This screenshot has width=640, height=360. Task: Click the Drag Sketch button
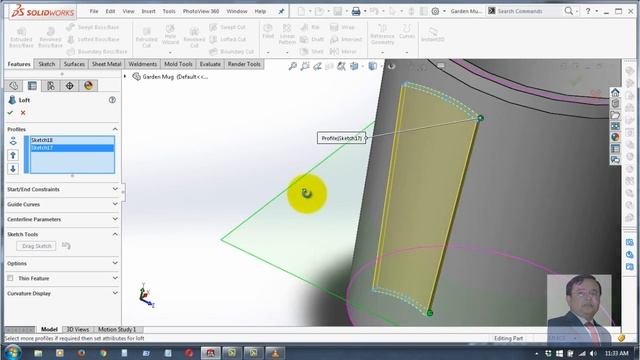click(36, 246)
